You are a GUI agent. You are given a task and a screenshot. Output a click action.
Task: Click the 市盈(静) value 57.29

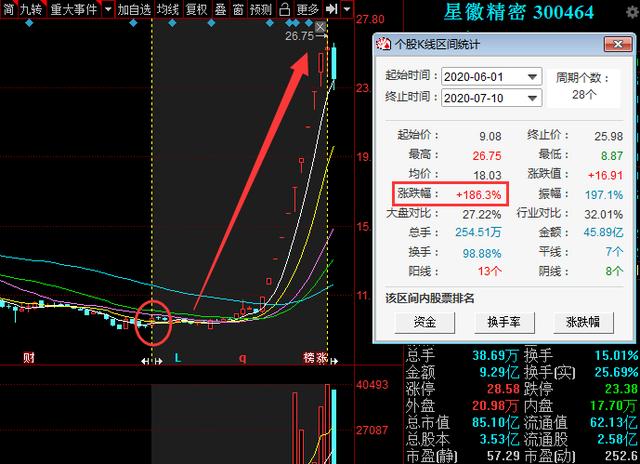click(x=503, y=456)
